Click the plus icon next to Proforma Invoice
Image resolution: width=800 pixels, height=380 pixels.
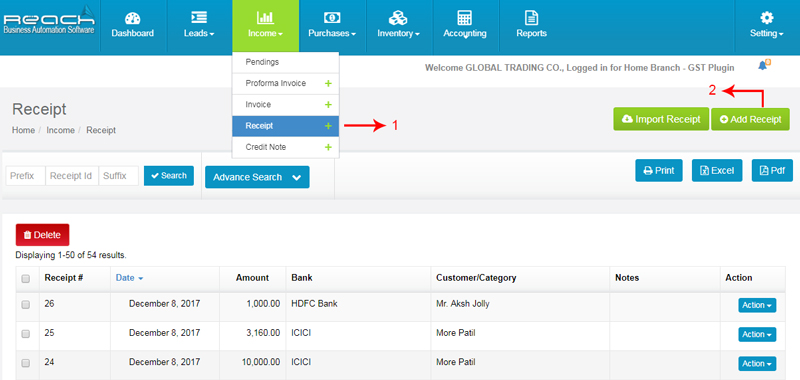tap(328, 84)
